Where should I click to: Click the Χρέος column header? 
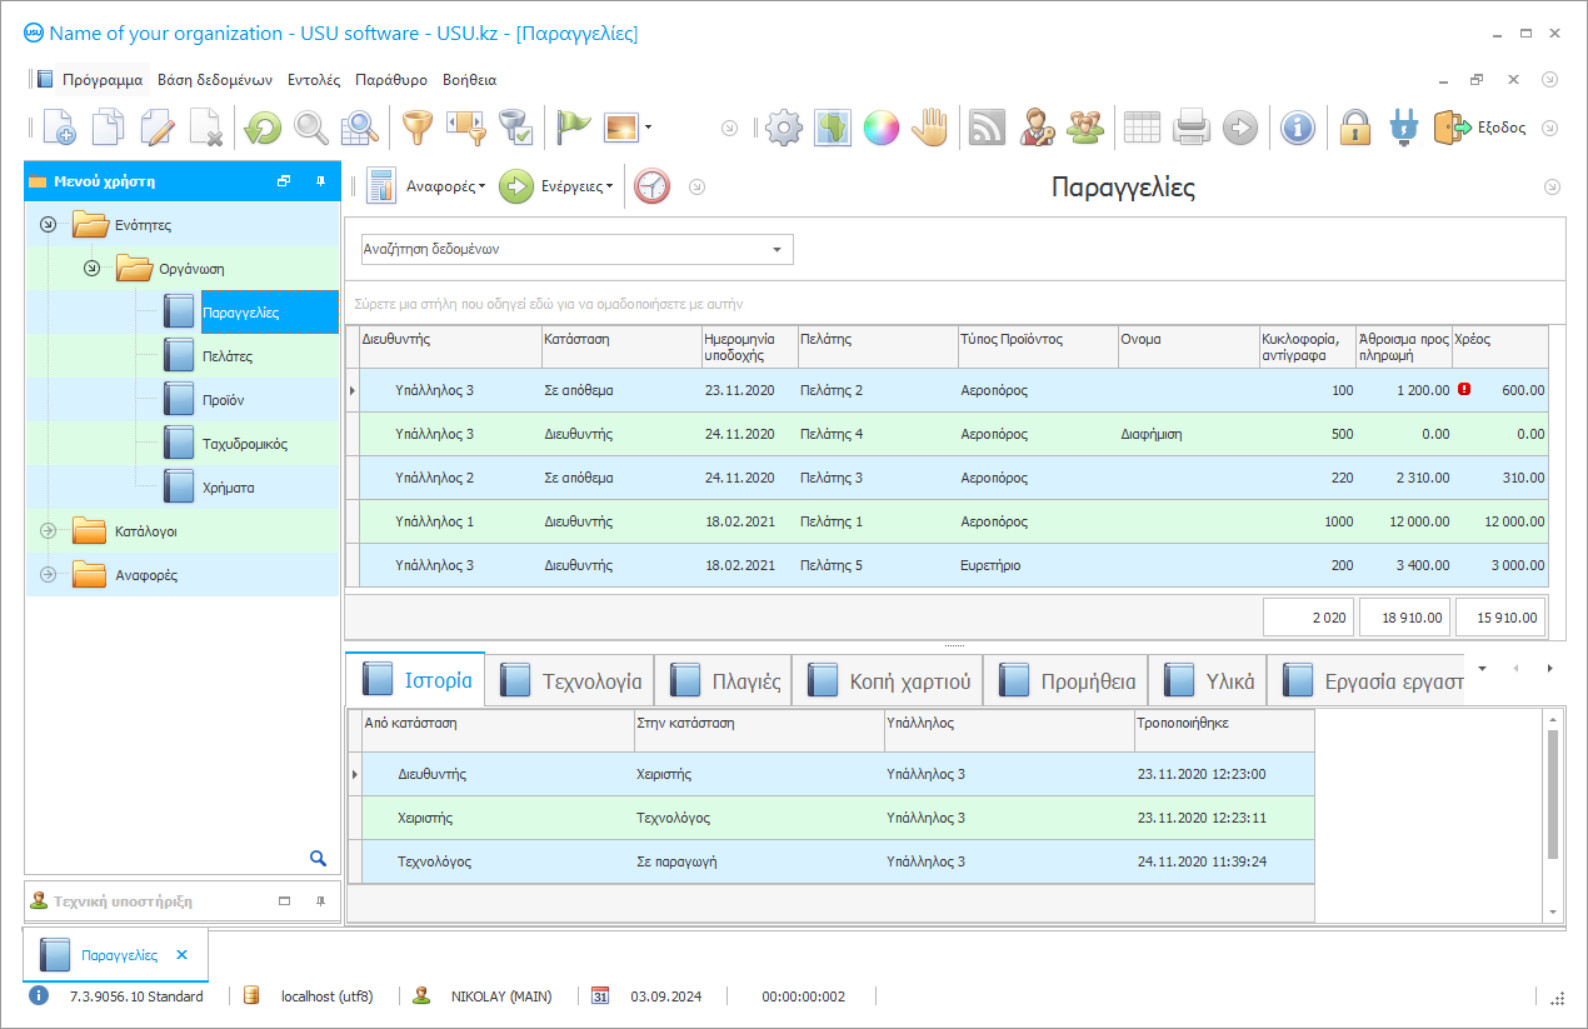click(1500, 346)
